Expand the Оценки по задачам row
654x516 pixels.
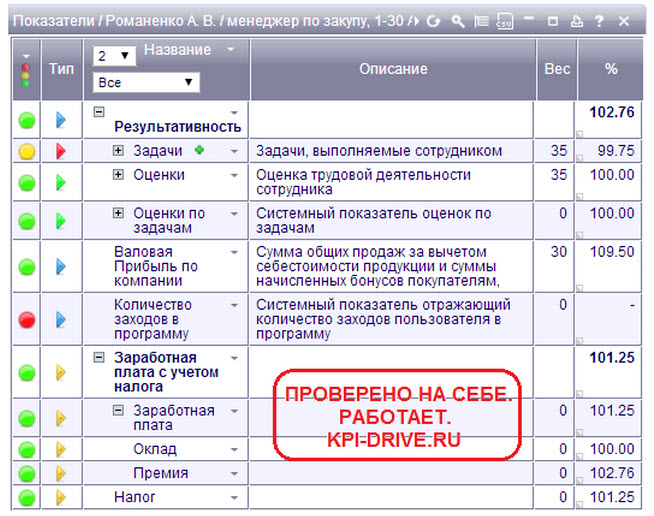click(118, 213)
